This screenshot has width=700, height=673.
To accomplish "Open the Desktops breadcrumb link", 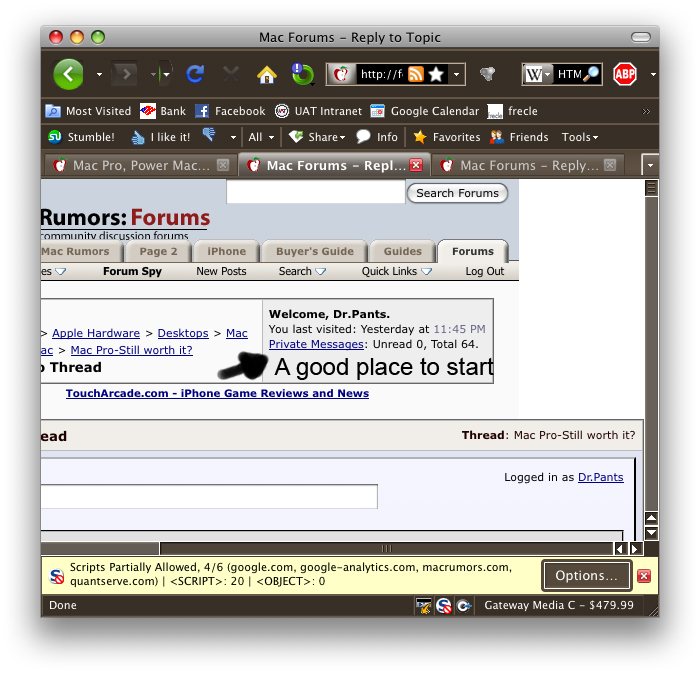I will click(183, 333).
